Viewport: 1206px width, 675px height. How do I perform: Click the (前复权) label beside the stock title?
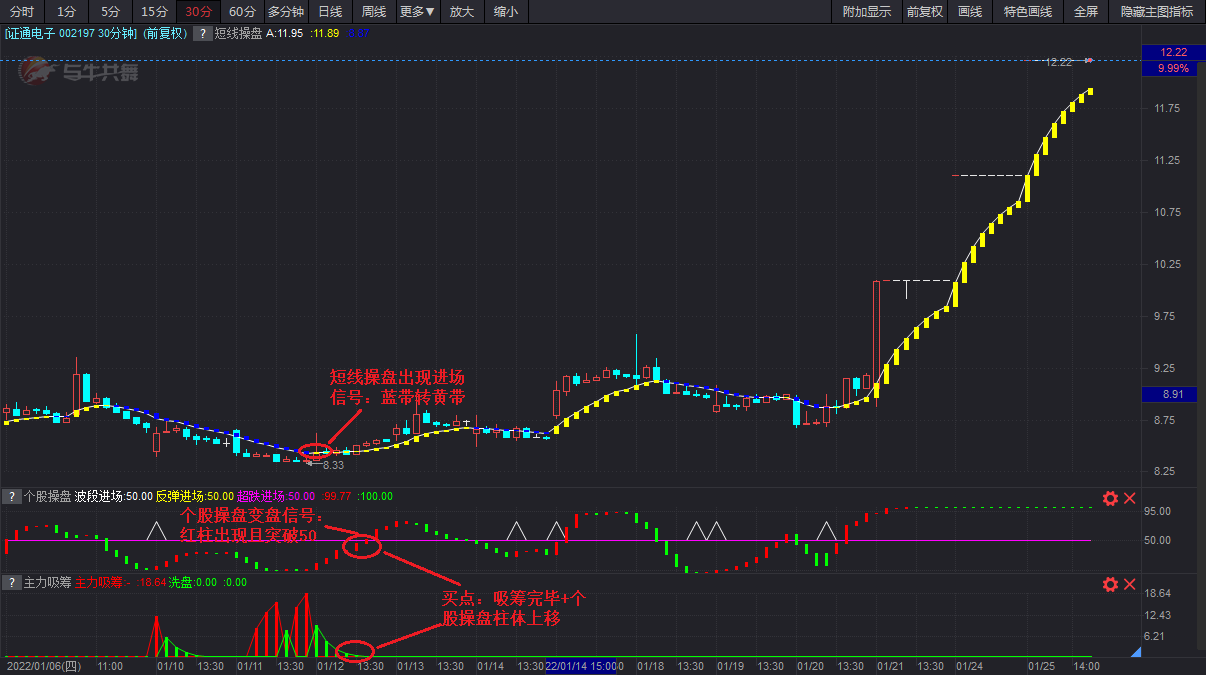pos(165,33)
